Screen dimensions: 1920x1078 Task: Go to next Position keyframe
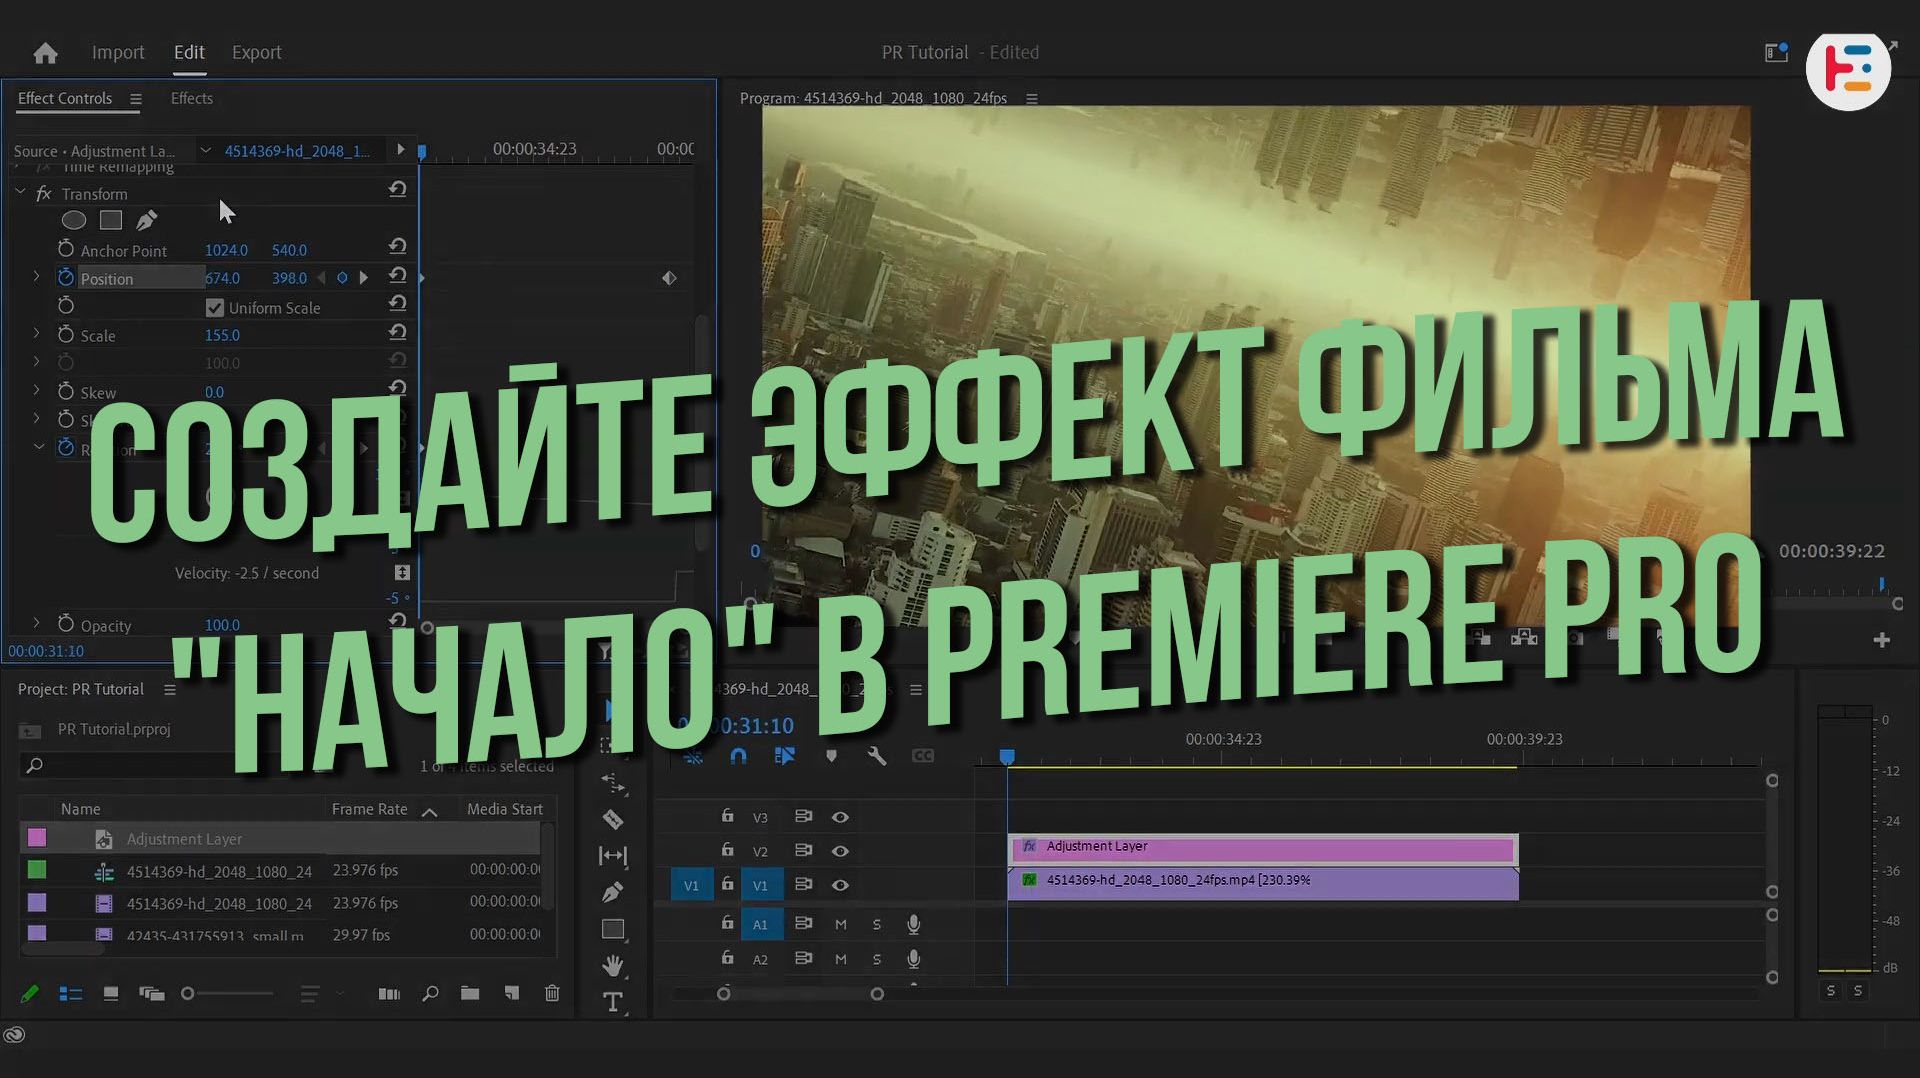364,278
